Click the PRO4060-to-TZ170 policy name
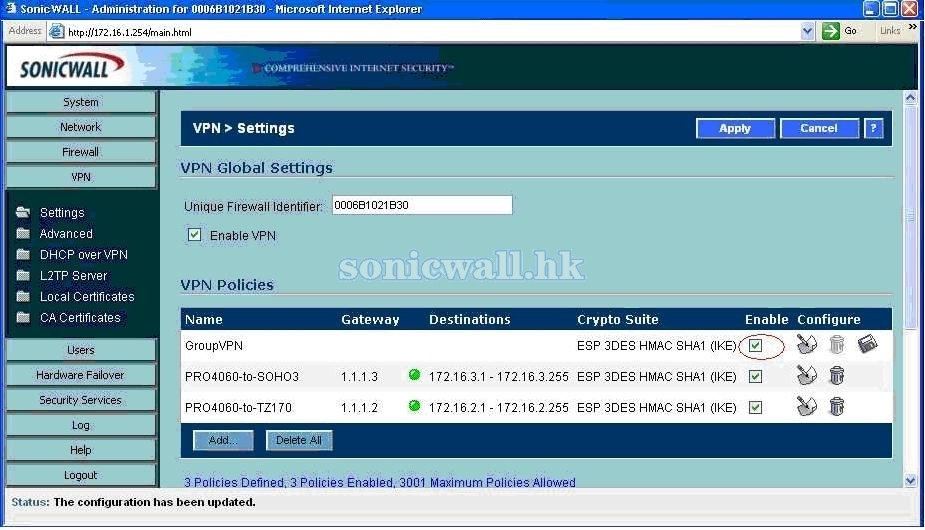This screenshot has height=530, width=925. (238, 407)
